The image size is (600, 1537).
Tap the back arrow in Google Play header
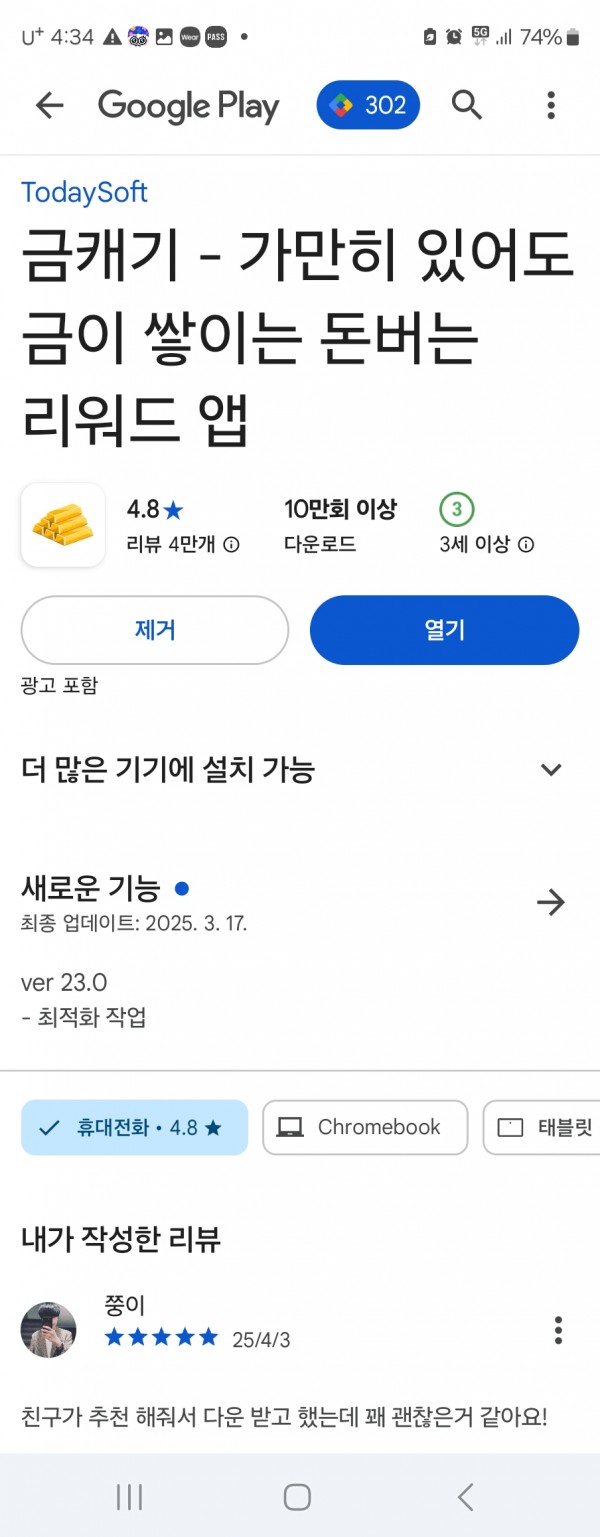pyautogui.click(x=49, y=105)
